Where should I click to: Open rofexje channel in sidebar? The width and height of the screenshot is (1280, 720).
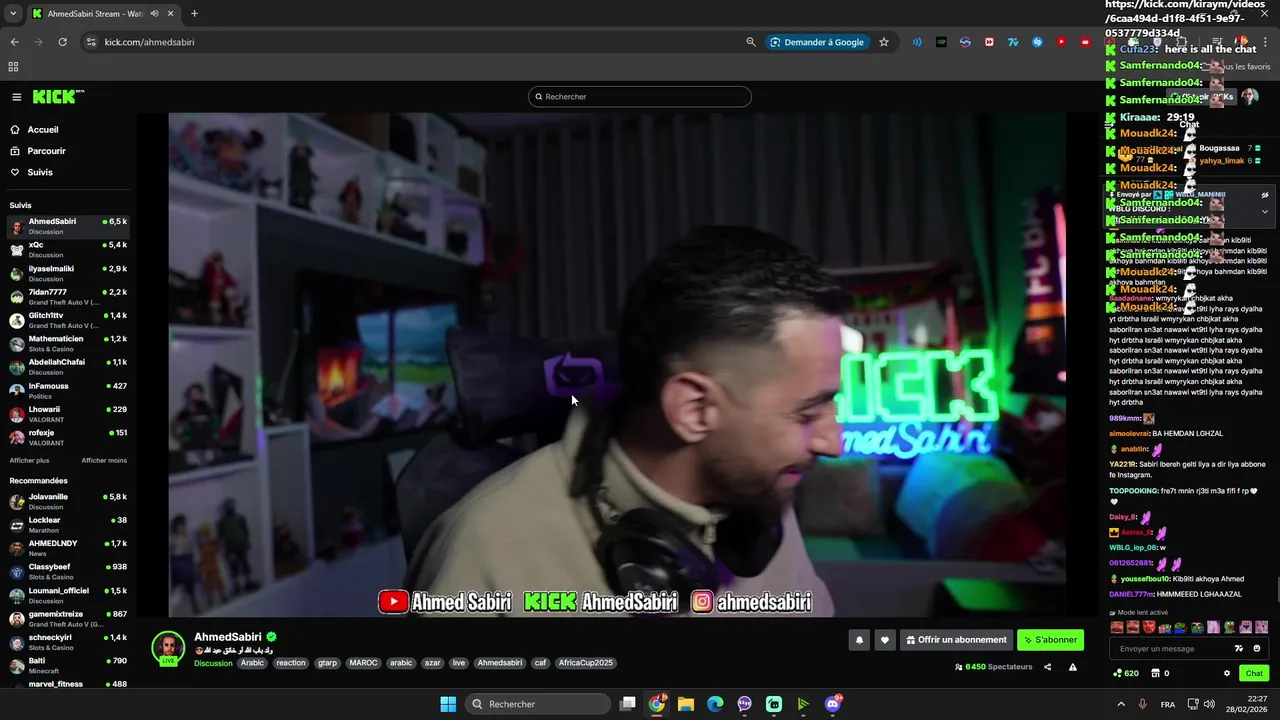click(x=68, y=437)
